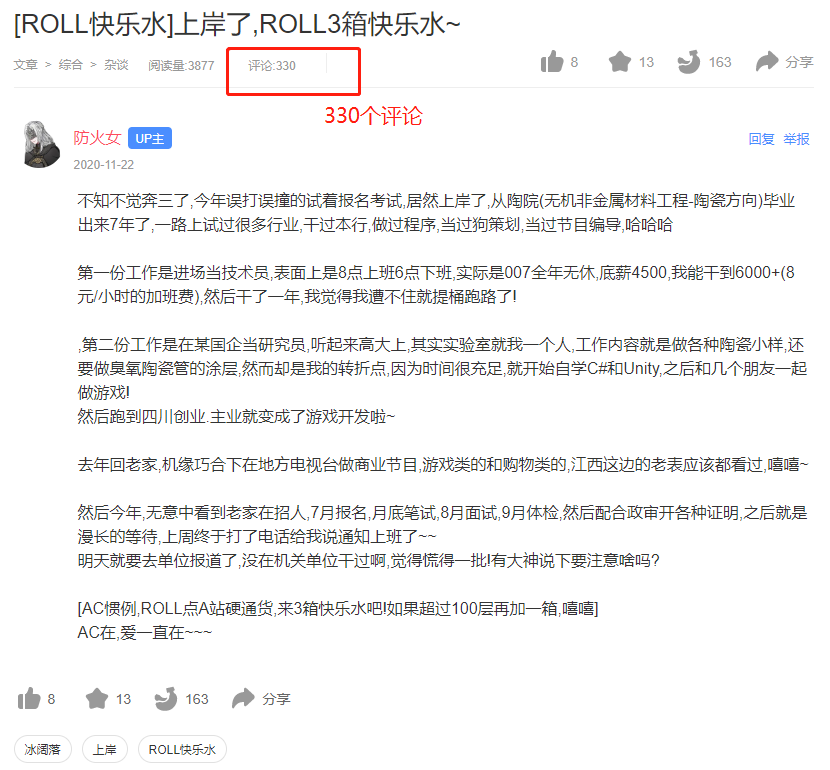830x770 pixels.
Task: Share the article via top share arrow
Action: (767, 62)
